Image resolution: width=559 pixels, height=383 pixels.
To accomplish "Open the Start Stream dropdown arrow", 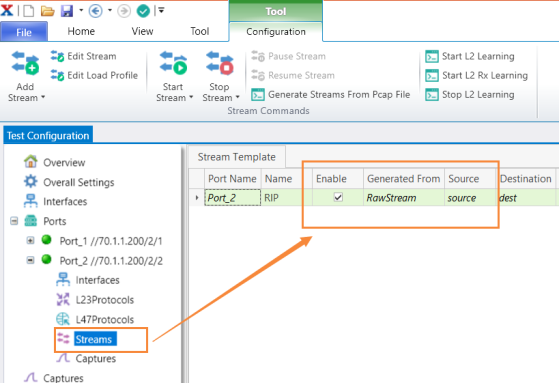I will tap(191, 97).
